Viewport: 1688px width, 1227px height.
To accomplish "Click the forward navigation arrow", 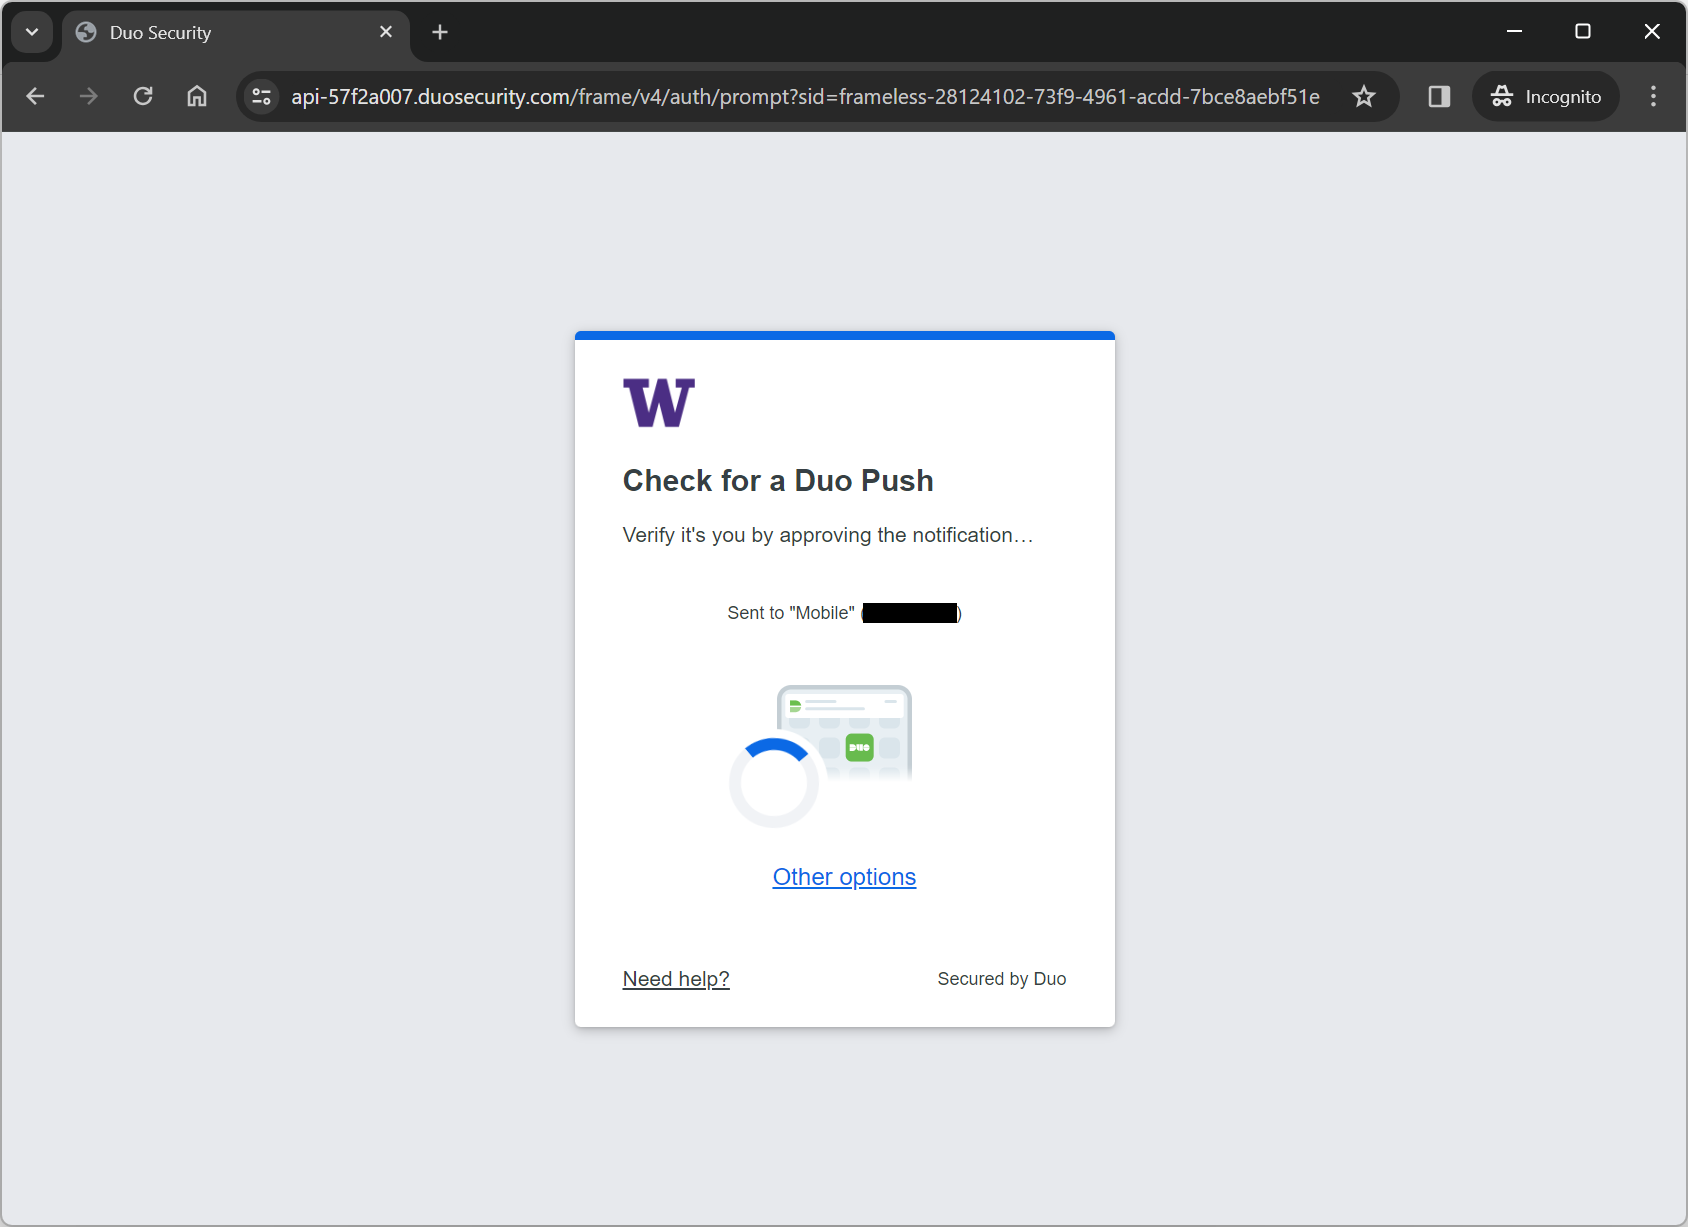I will click(x=89, y=96).
